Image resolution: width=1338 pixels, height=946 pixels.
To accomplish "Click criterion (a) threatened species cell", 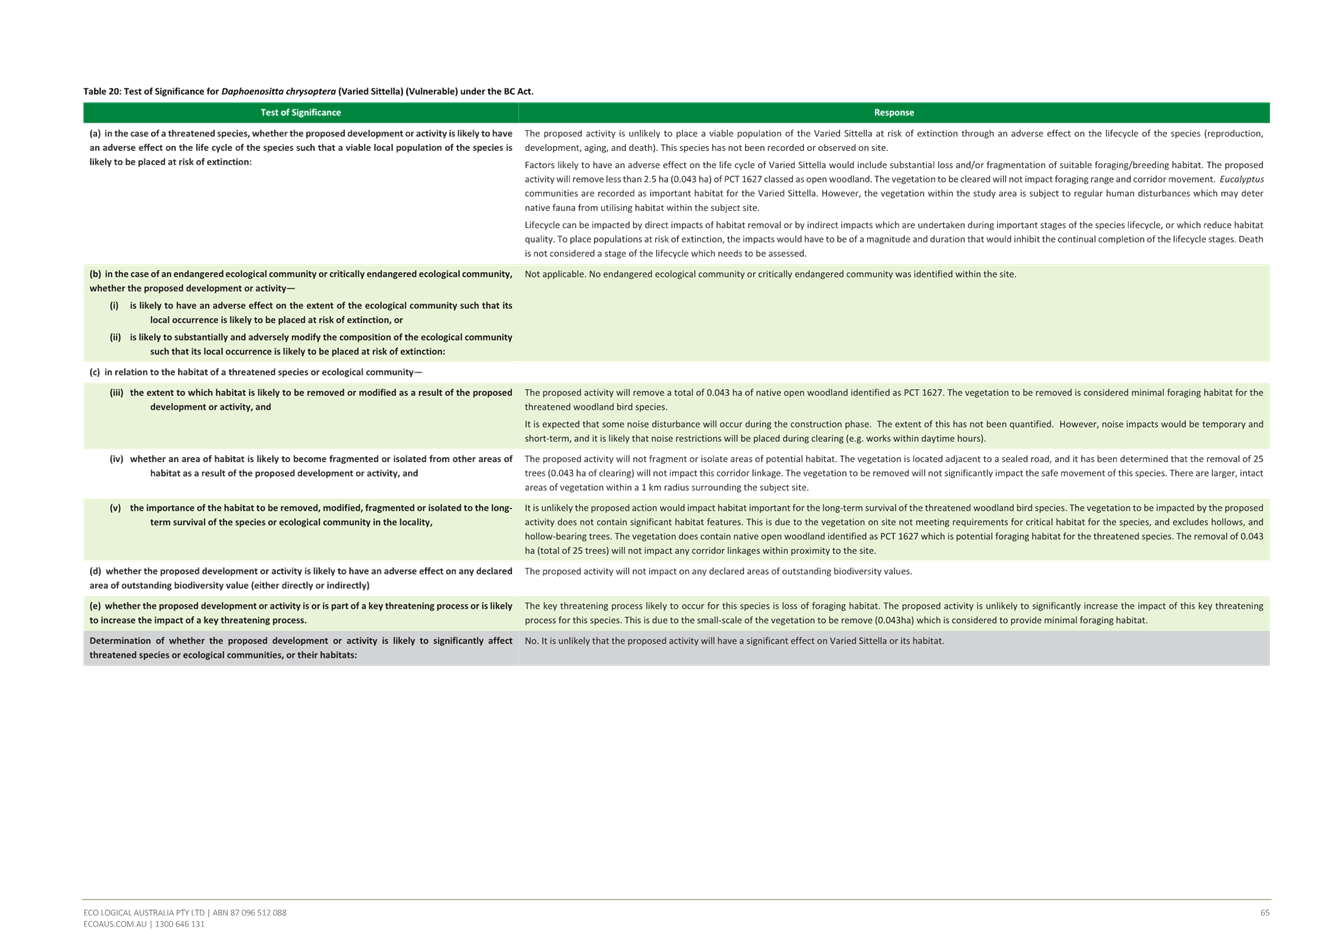I will pyautogui.click(x=300, y=147).
